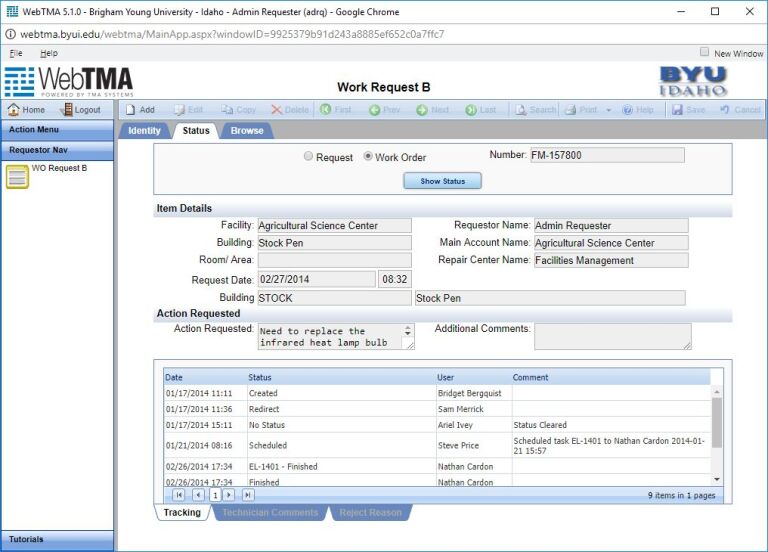Viewport: 768px width, 552px height.
Task: Select the Request radio button
Action: pyautogui.click(x=308, y=156)
